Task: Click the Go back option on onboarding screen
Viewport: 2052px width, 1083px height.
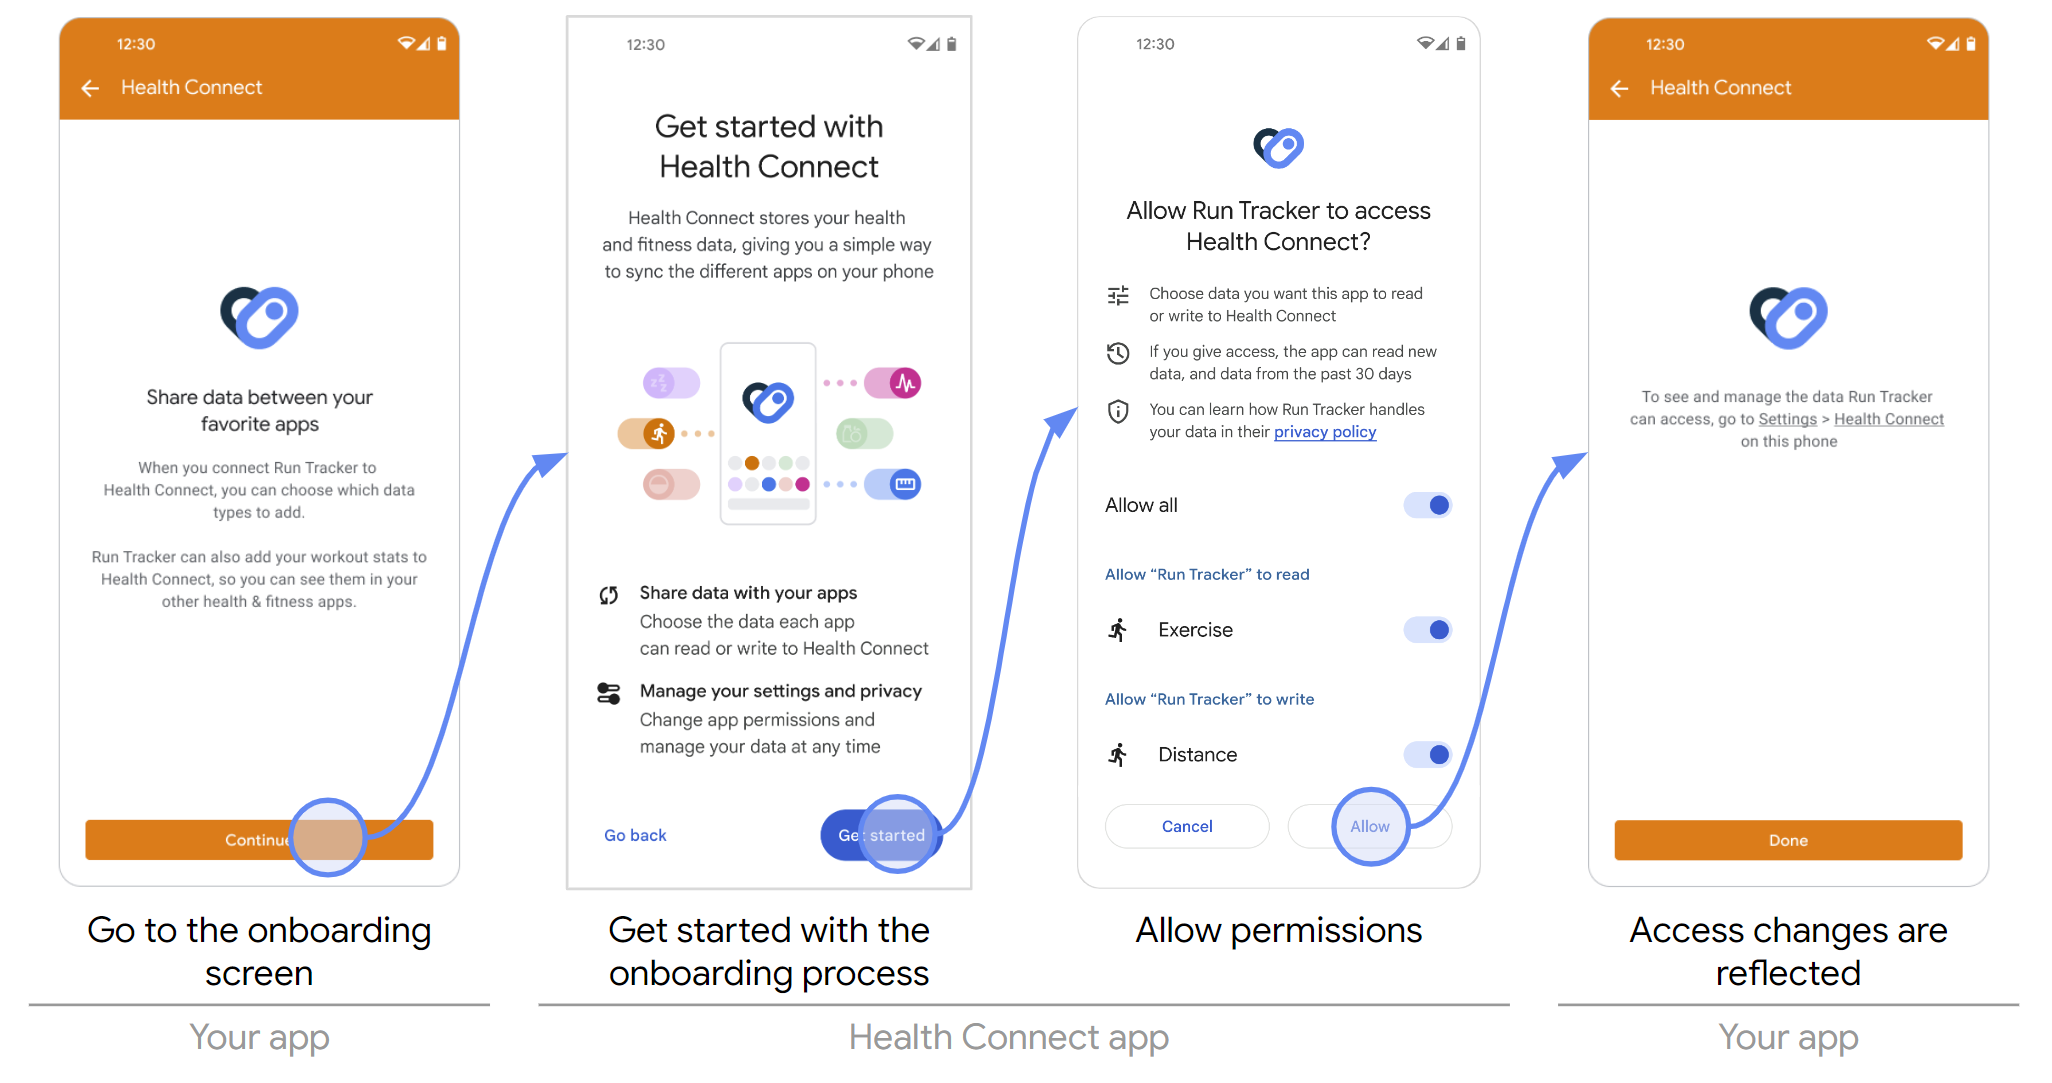Action: coord(634,833)
